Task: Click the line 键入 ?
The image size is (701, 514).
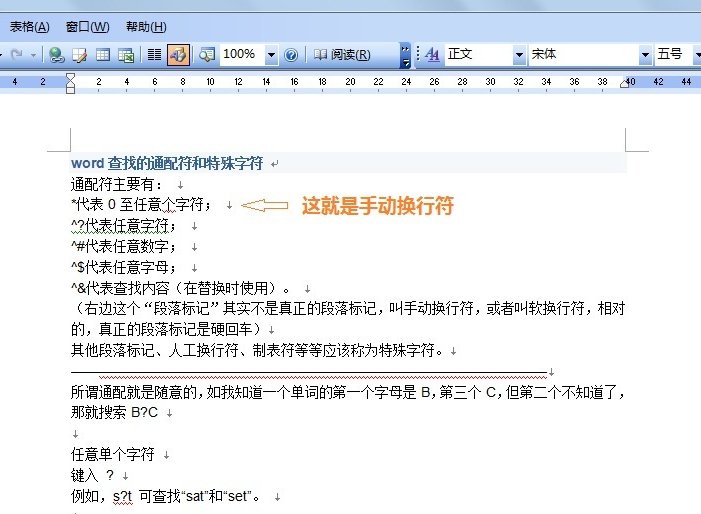Action: point(93,475)
